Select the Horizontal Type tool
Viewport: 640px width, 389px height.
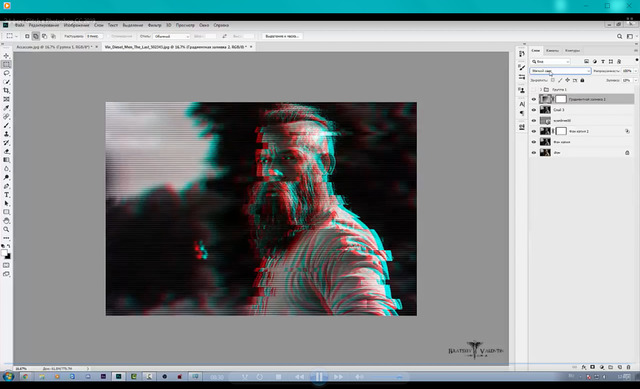6,195
